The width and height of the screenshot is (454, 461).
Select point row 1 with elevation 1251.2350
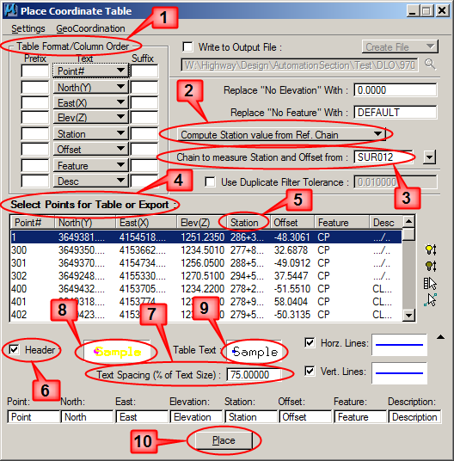(206, 237)
